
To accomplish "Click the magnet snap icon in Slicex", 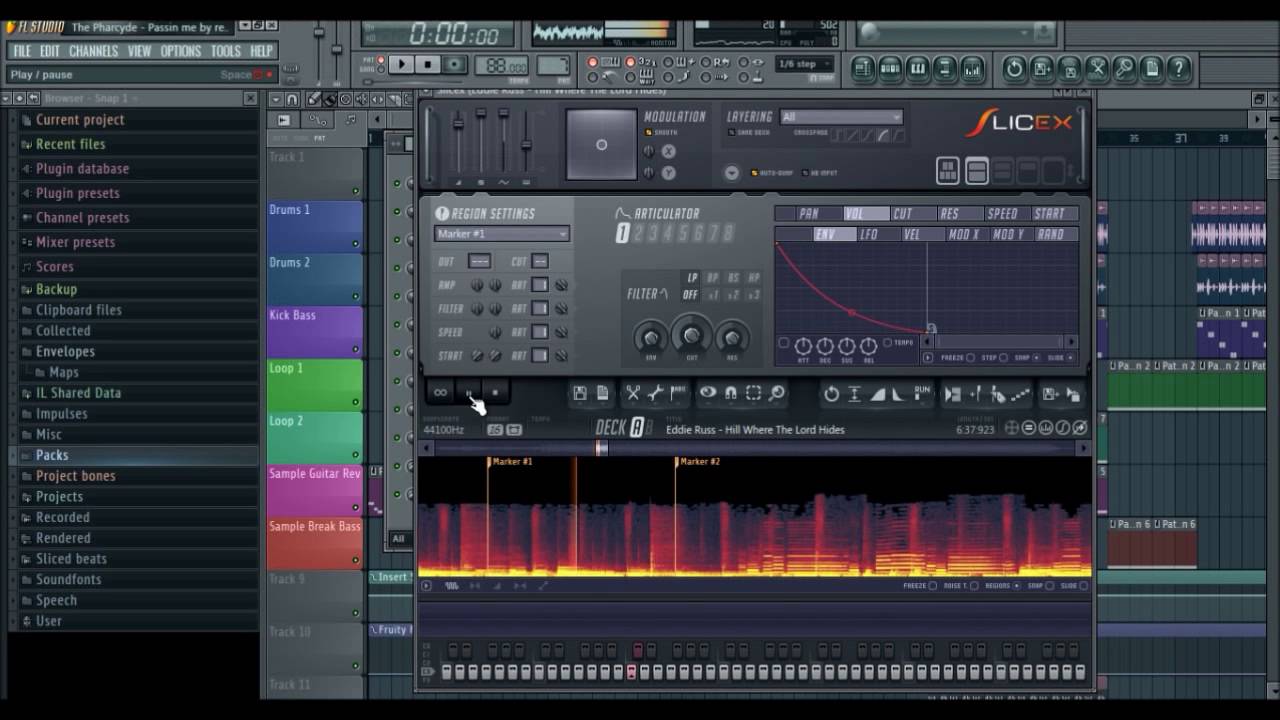I will pos(731,394).
